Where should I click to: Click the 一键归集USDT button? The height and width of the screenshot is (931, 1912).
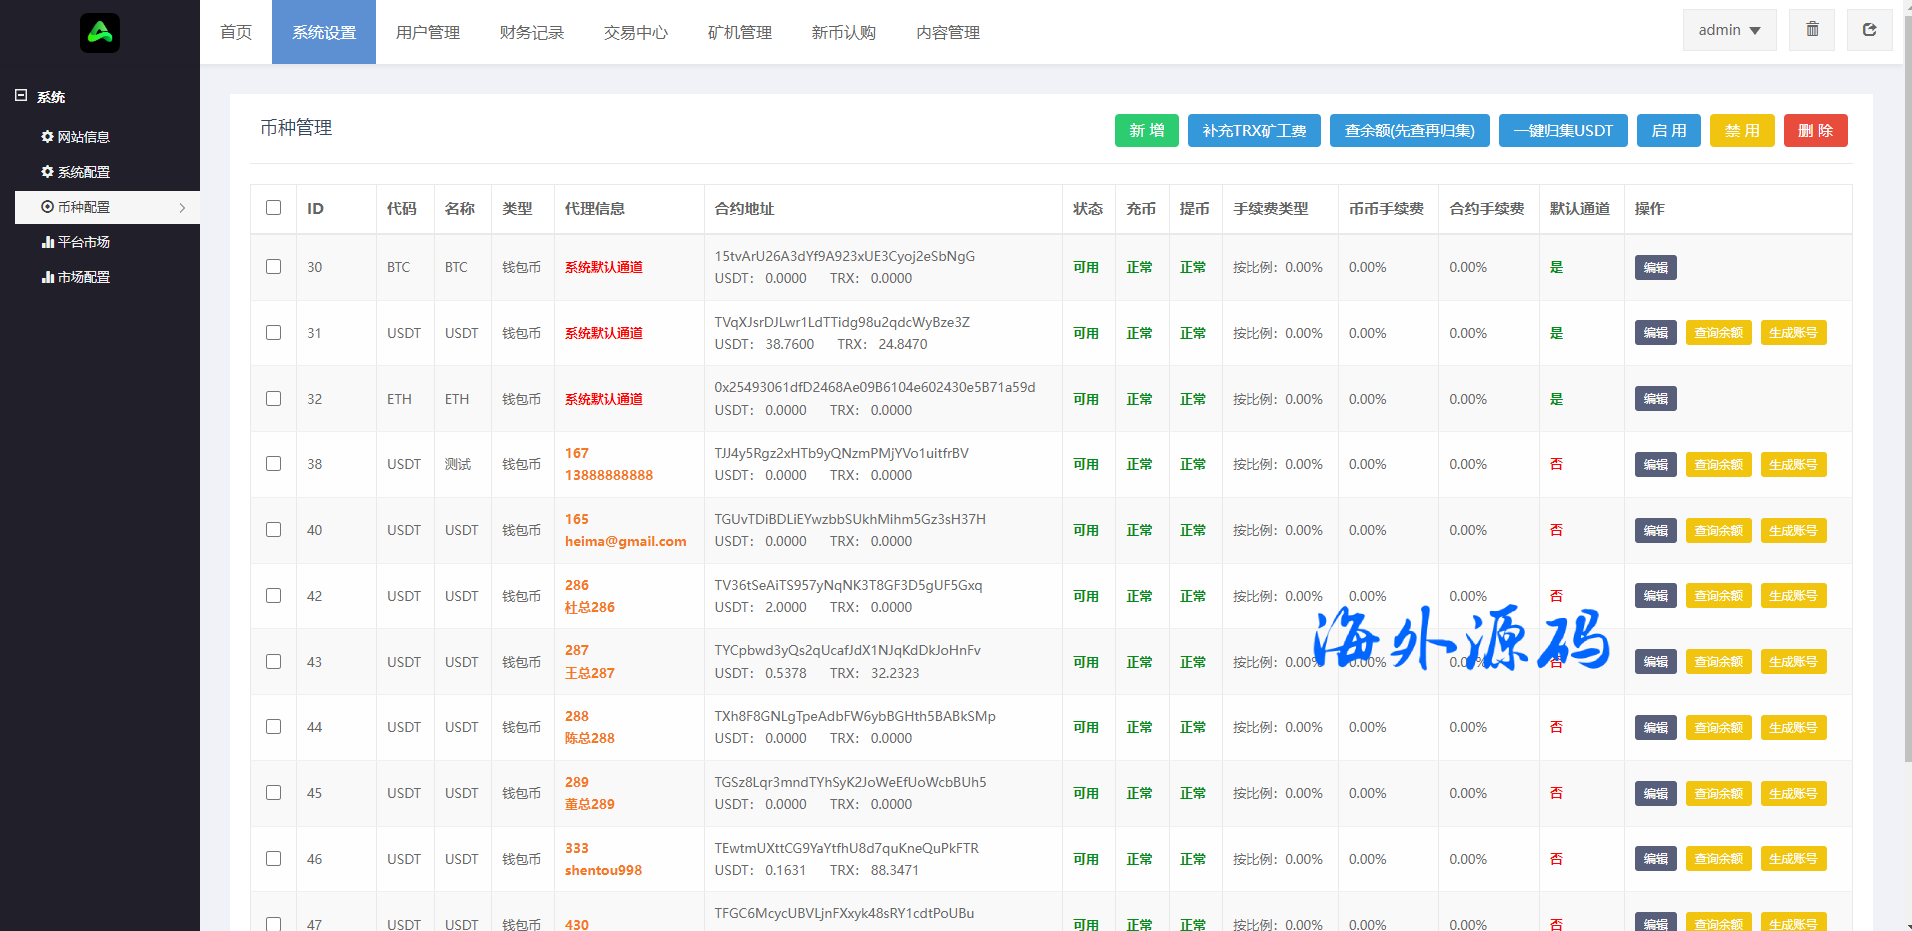pos(1562,131)
